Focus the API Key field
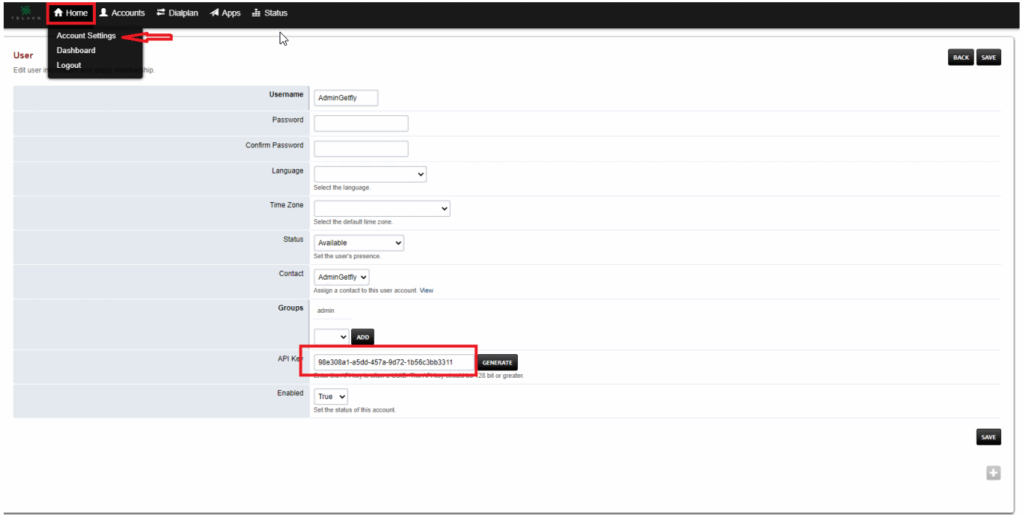 394,362
